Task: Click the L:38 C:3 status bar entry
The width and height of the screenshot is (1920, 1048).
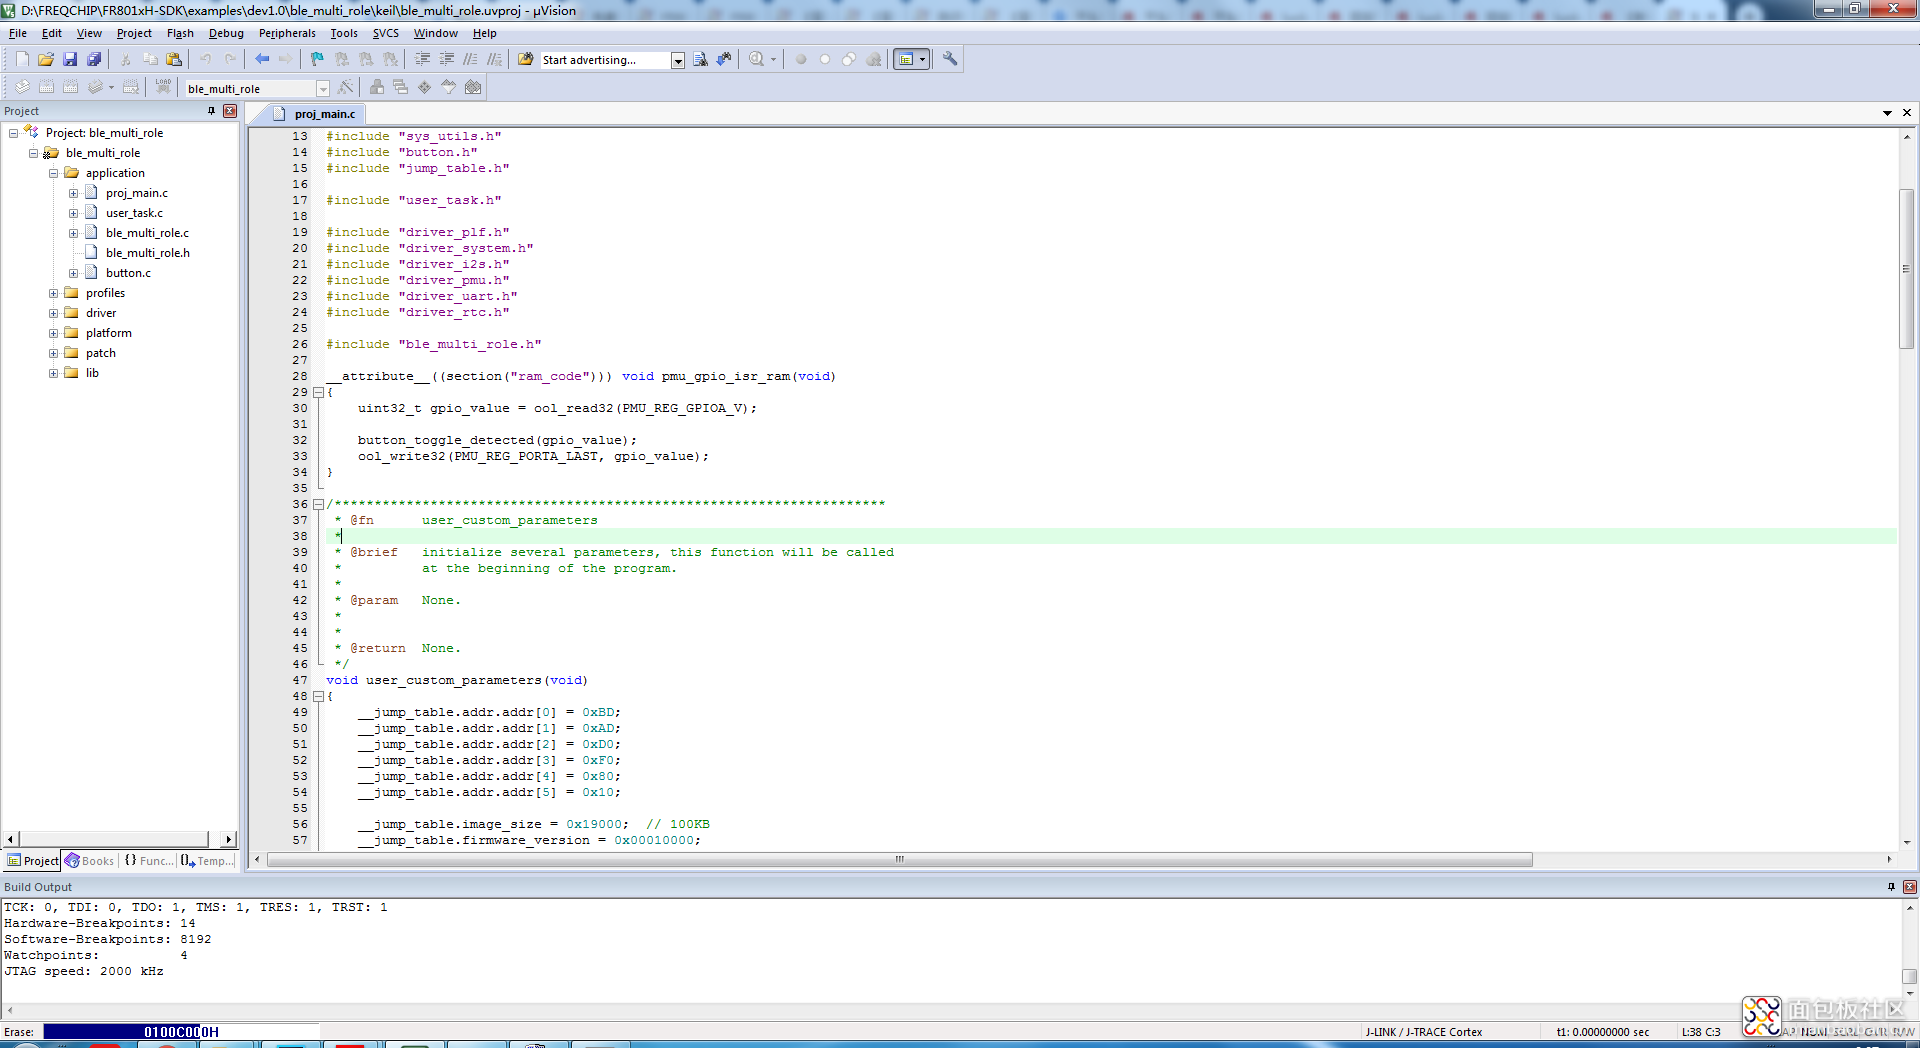Action: pyautogui.click(x=1701, y=1032)
